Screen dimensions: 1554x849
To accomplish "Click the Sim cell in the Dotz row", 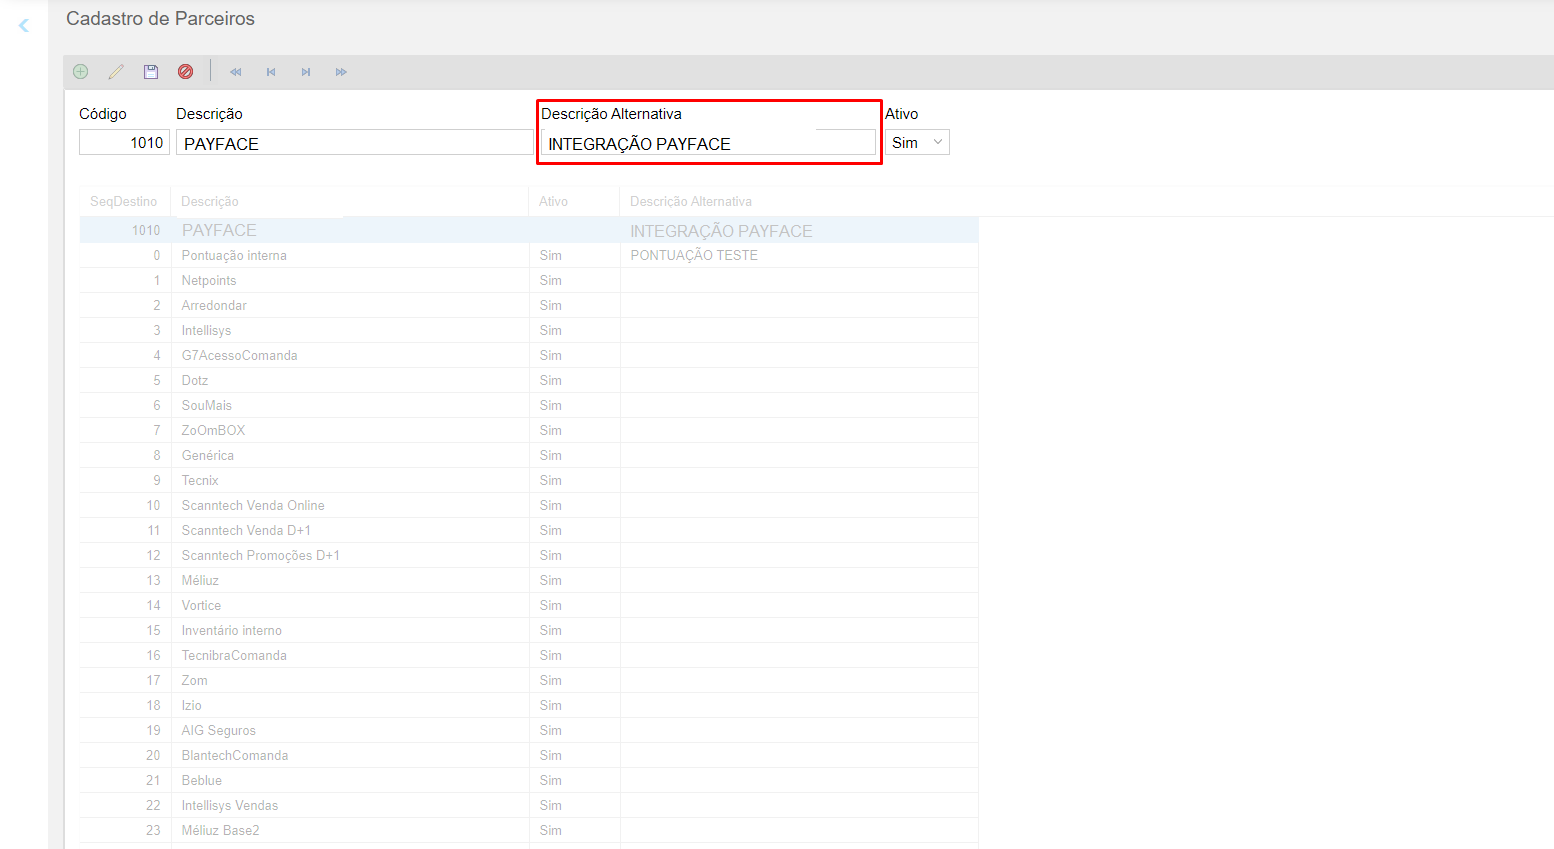I will [x=574, y=380].
